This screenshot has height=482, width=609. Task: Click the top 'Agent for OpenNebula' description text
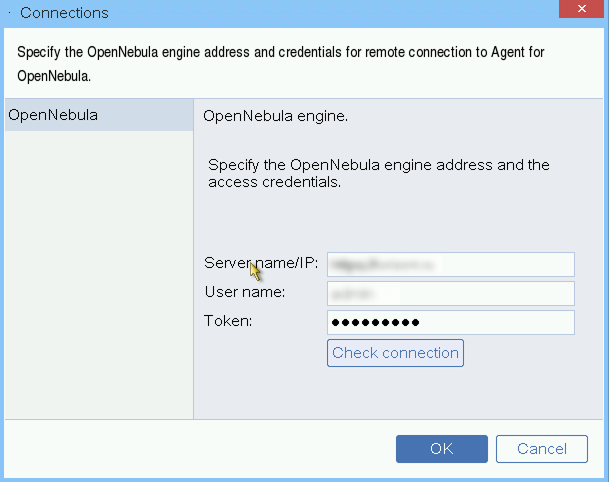[x=281, y=64]
